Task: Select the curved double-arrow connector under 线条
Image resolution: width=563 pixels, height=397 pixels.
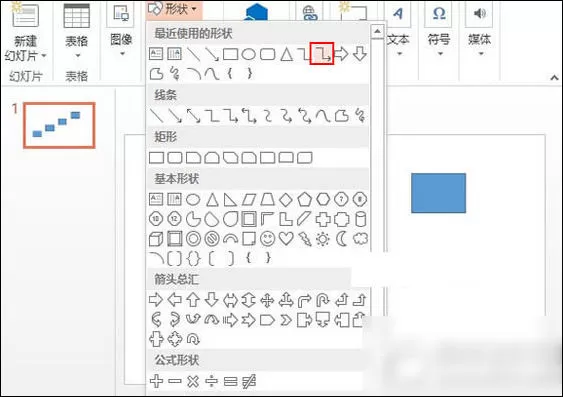Action: coord(304,116)
